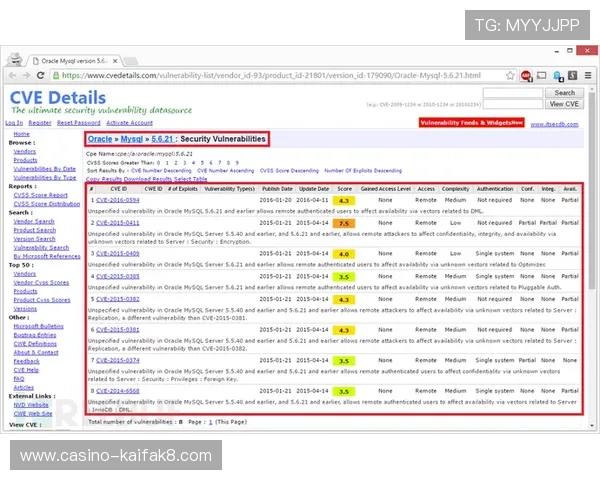
Task: Click the browser Forward arrow
Action: (26, 75)
